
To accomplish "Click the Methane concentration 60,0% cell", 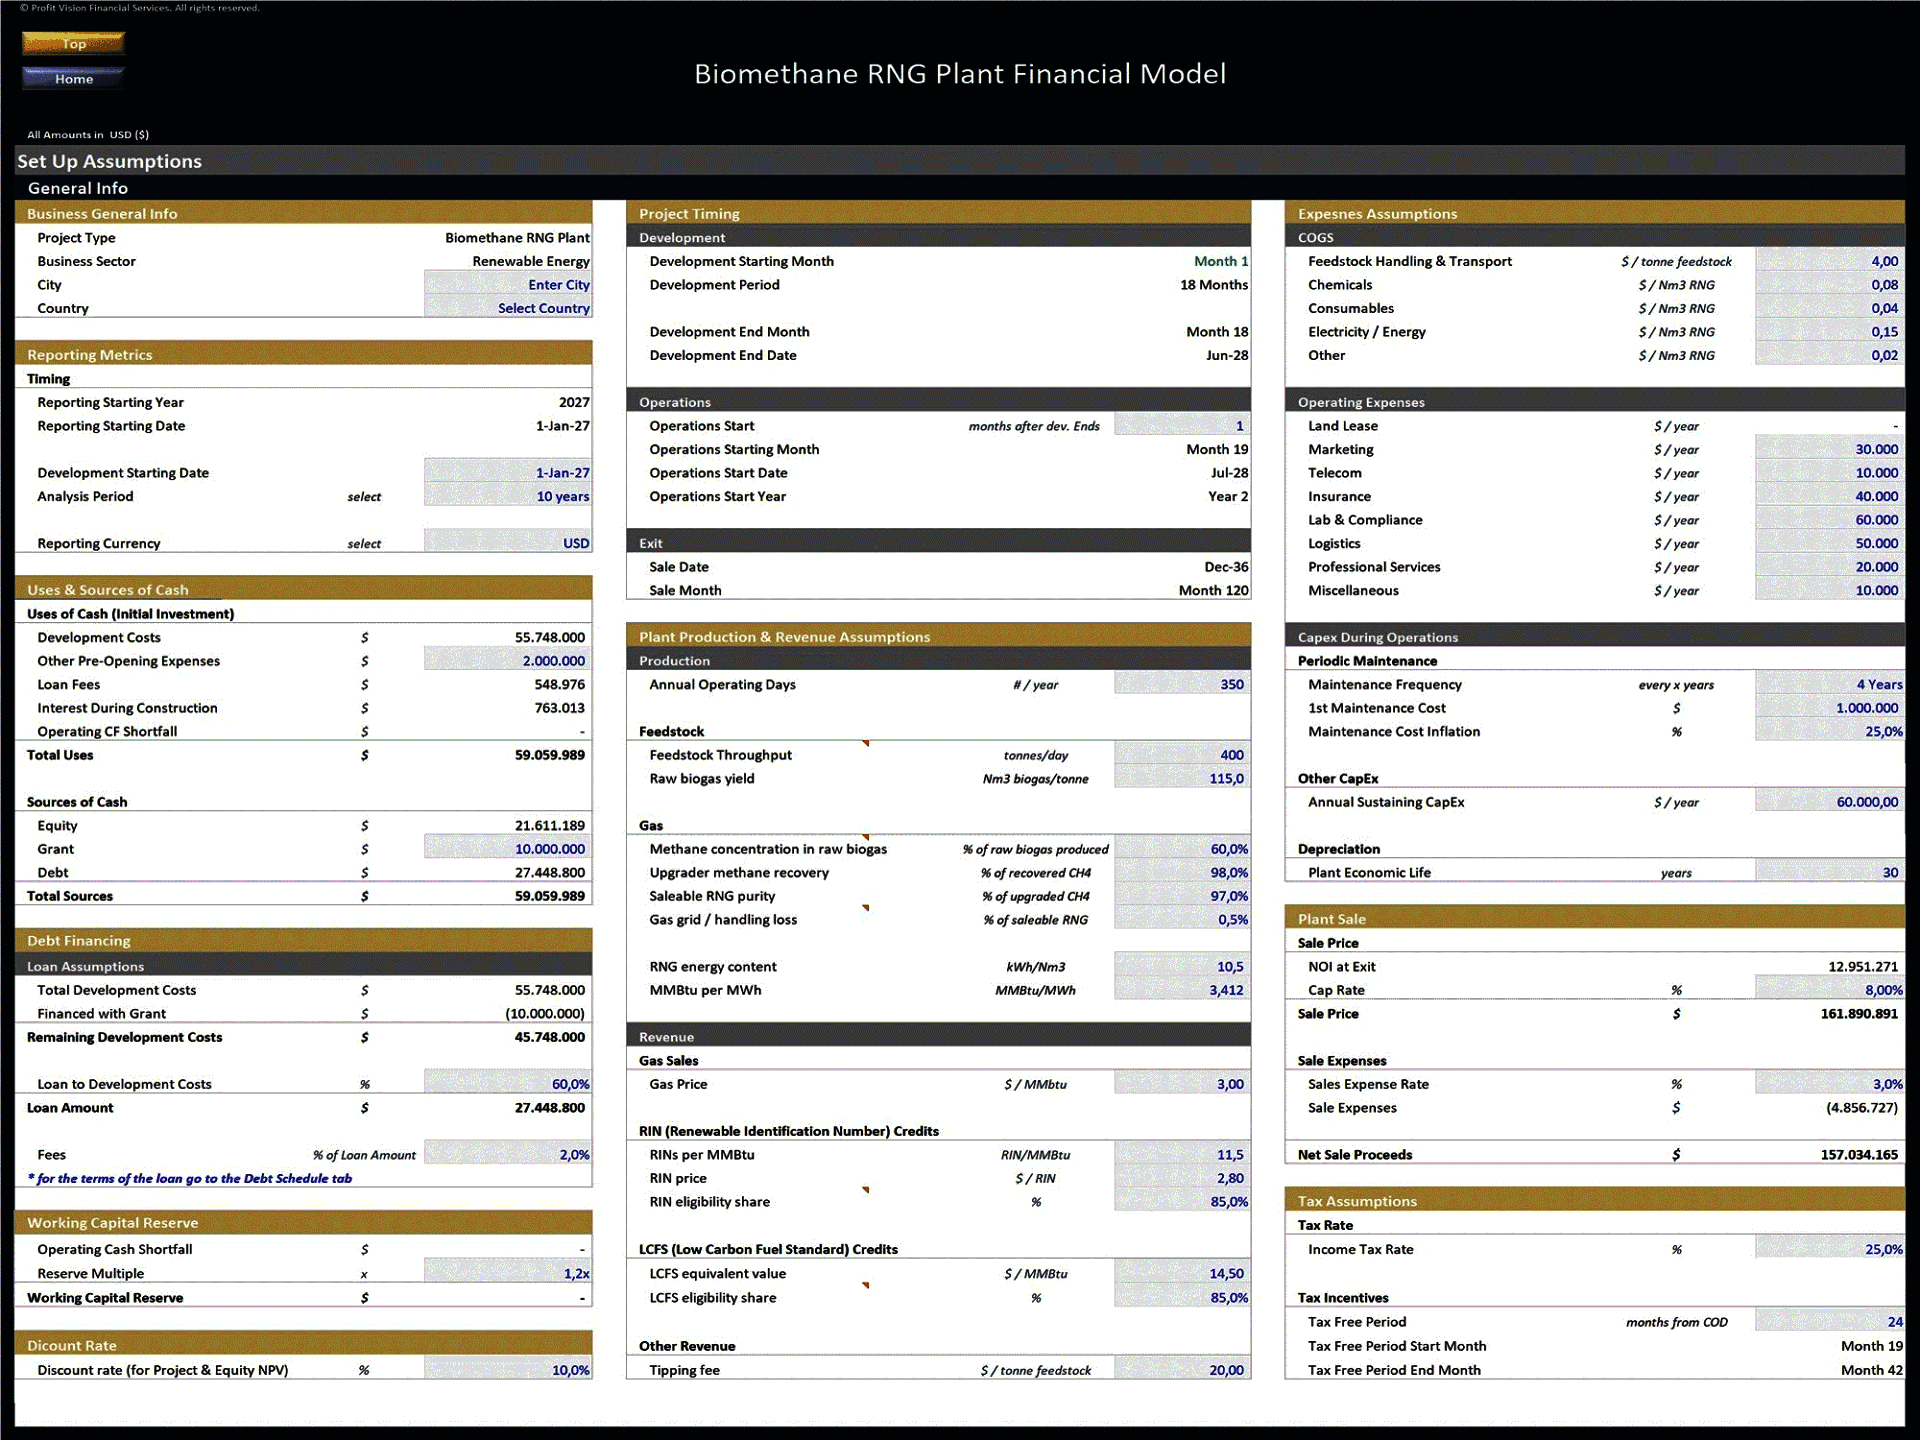I will click(x=1182, y=849).
